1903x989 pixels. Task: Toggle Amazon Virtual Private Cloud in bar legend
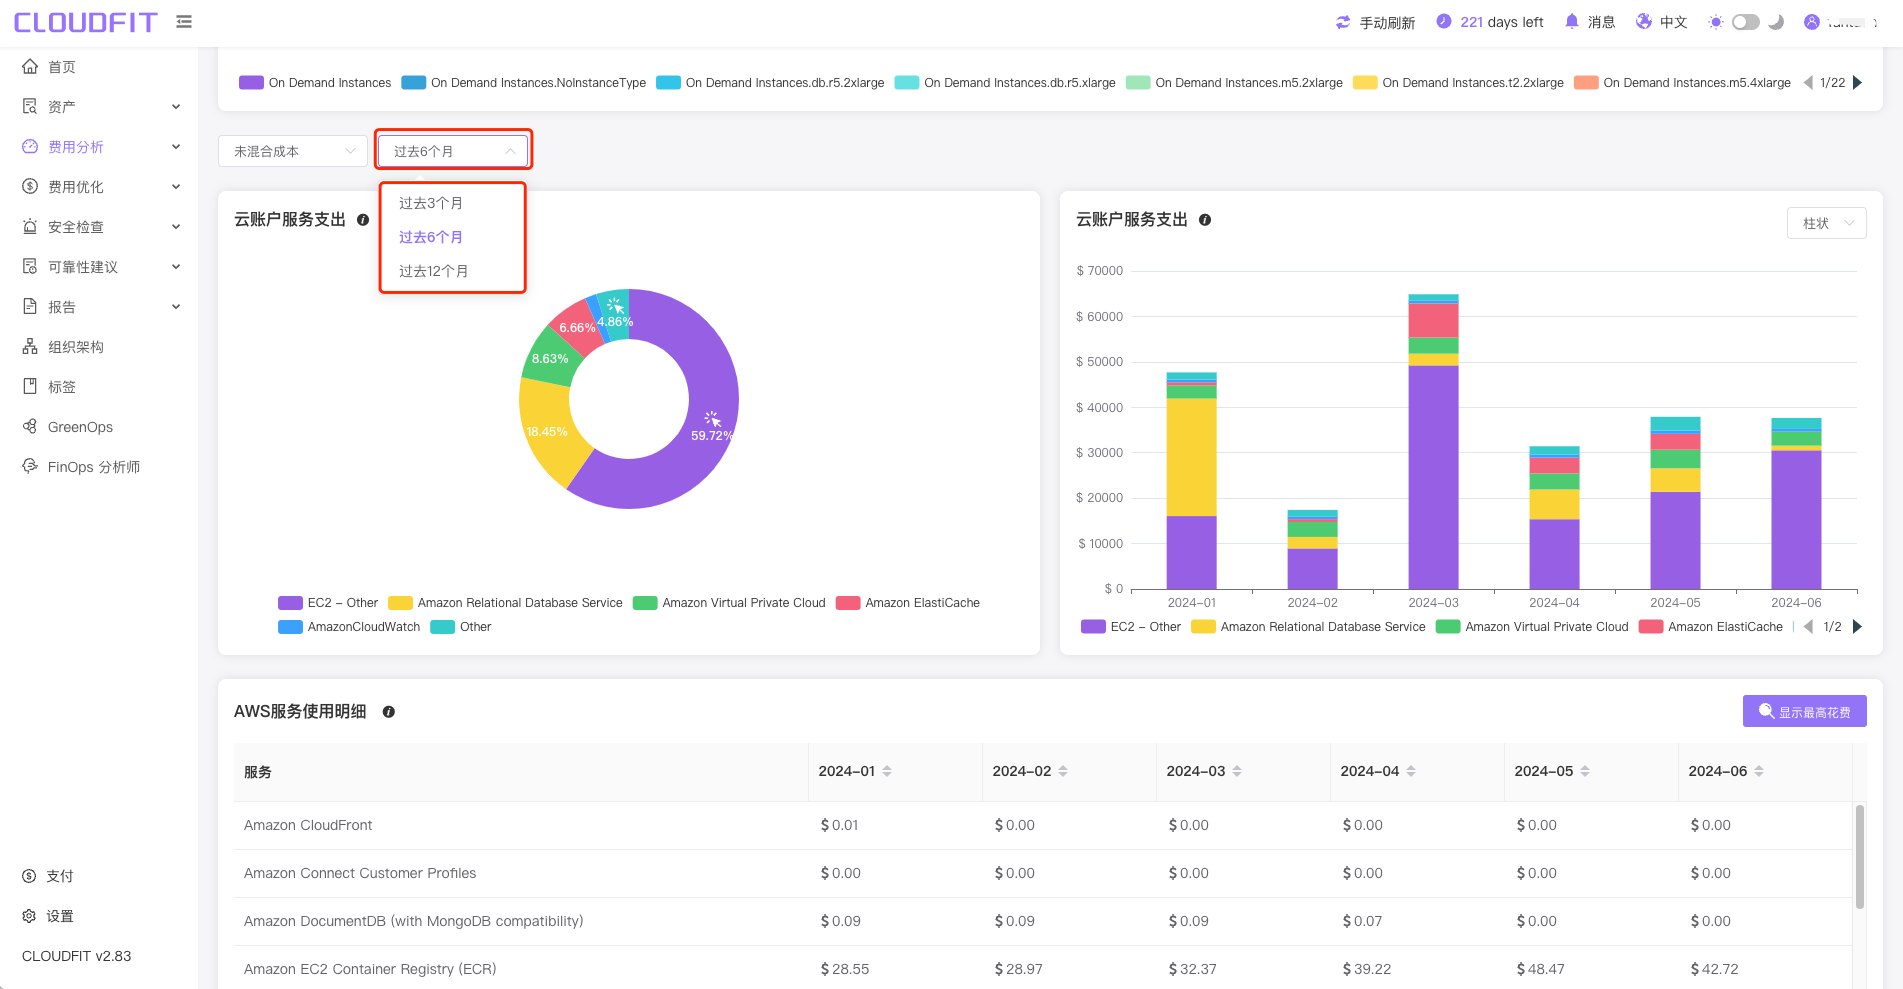pyautogui.click(x=1532, y=627)
